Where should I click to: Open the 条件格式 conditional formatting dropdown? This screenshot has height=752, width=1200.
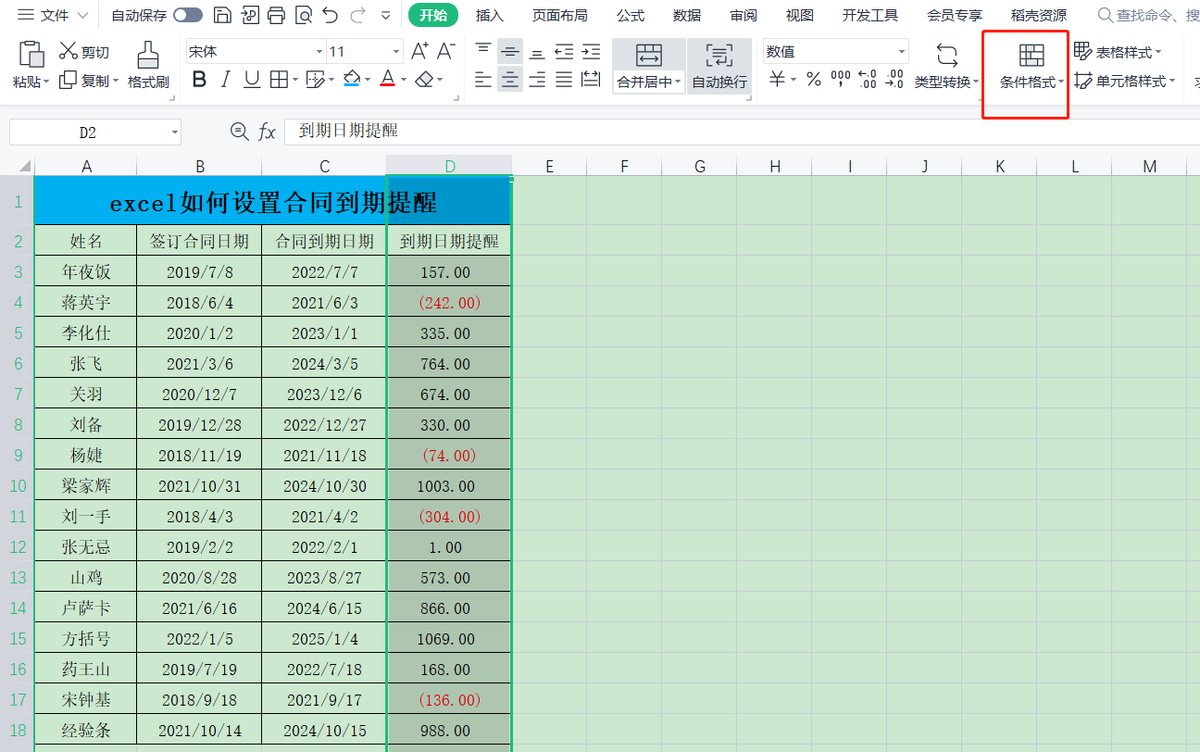coord(1031,67)
